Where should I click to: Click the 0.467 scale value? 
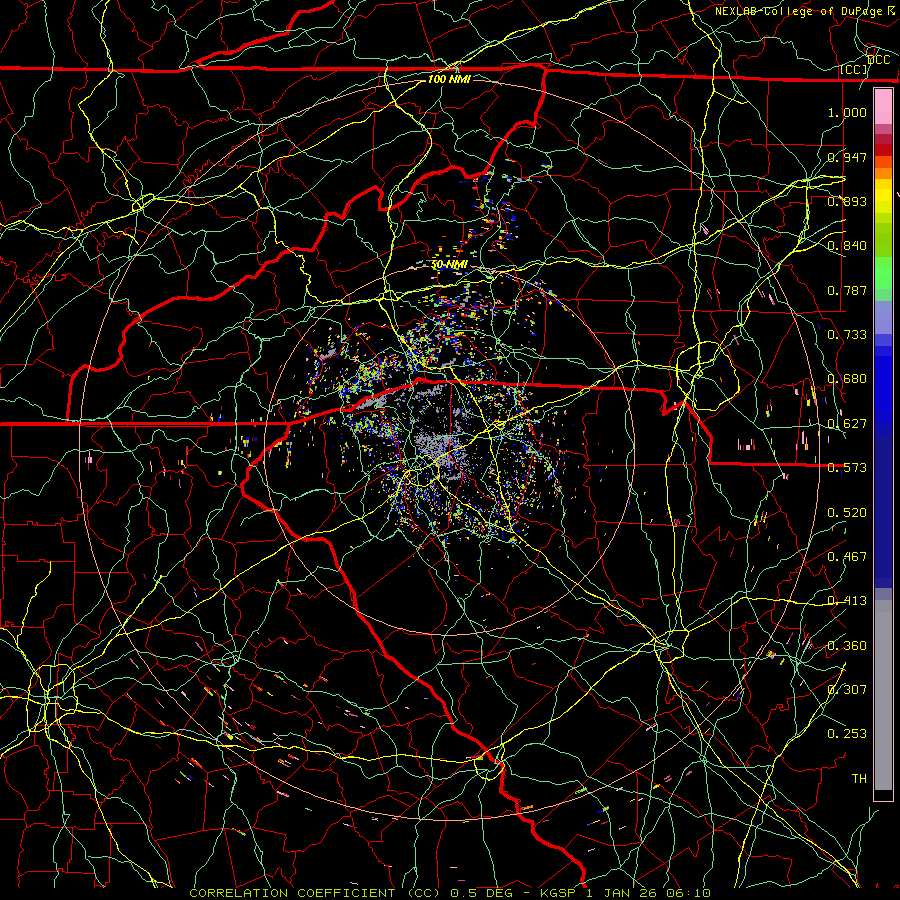click(x=847, y=556)
